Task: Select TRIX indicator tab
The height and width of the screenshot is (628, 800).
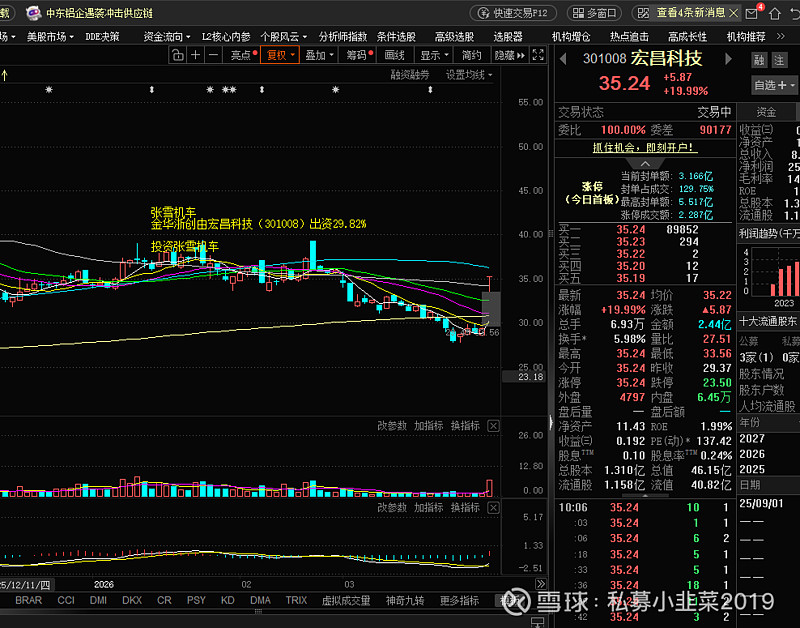Action: click(x=296, y=600)
